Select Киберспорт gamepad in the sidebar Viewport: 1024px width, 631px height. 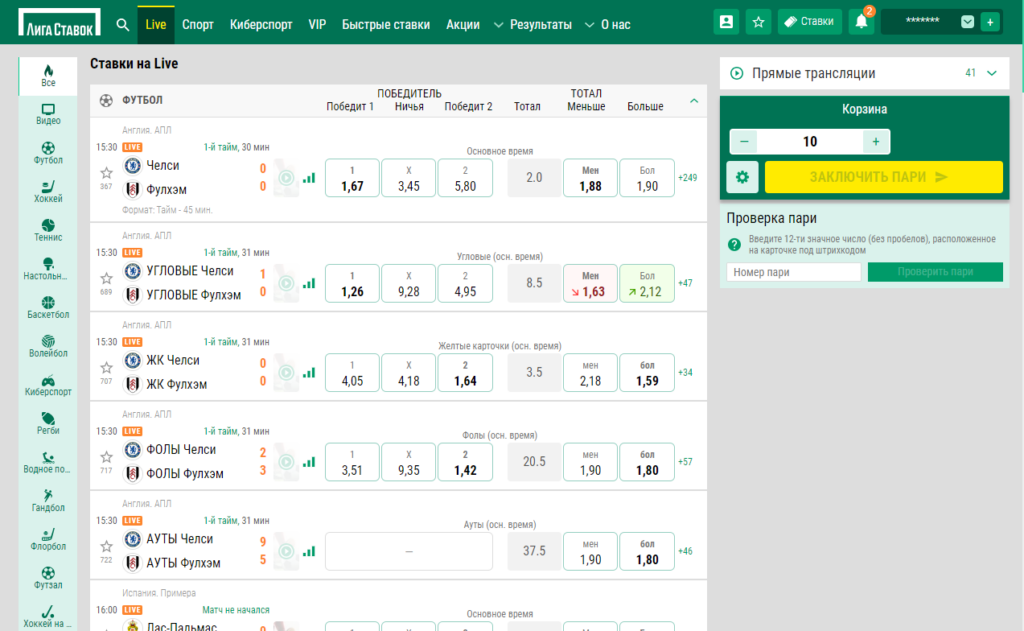pos(48,385)
